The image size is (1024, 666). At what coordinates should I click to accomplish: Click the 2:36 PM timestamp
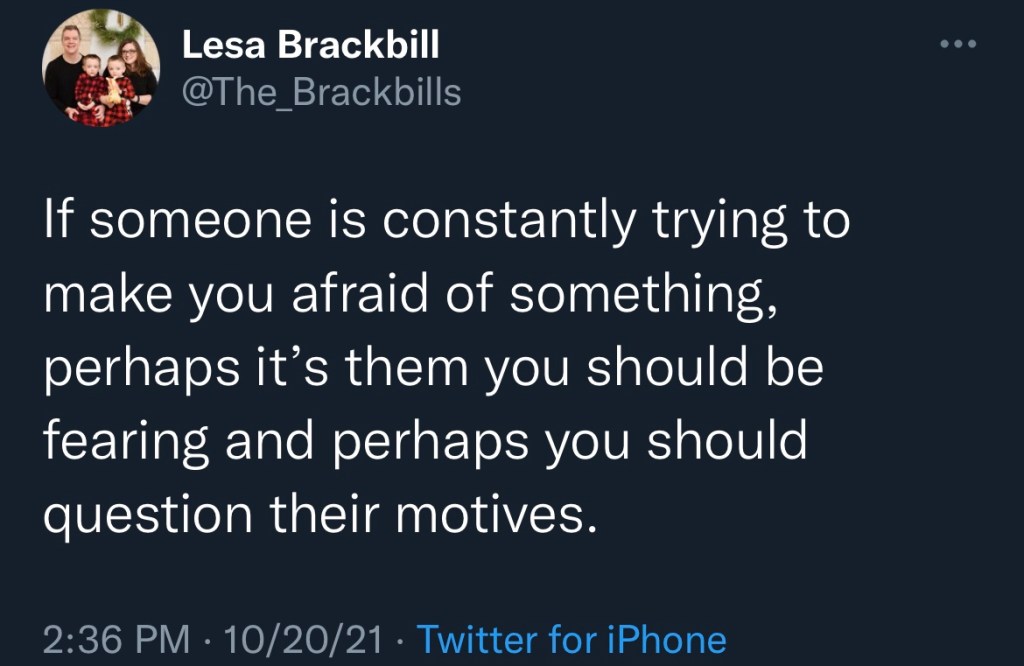(118, 638)
